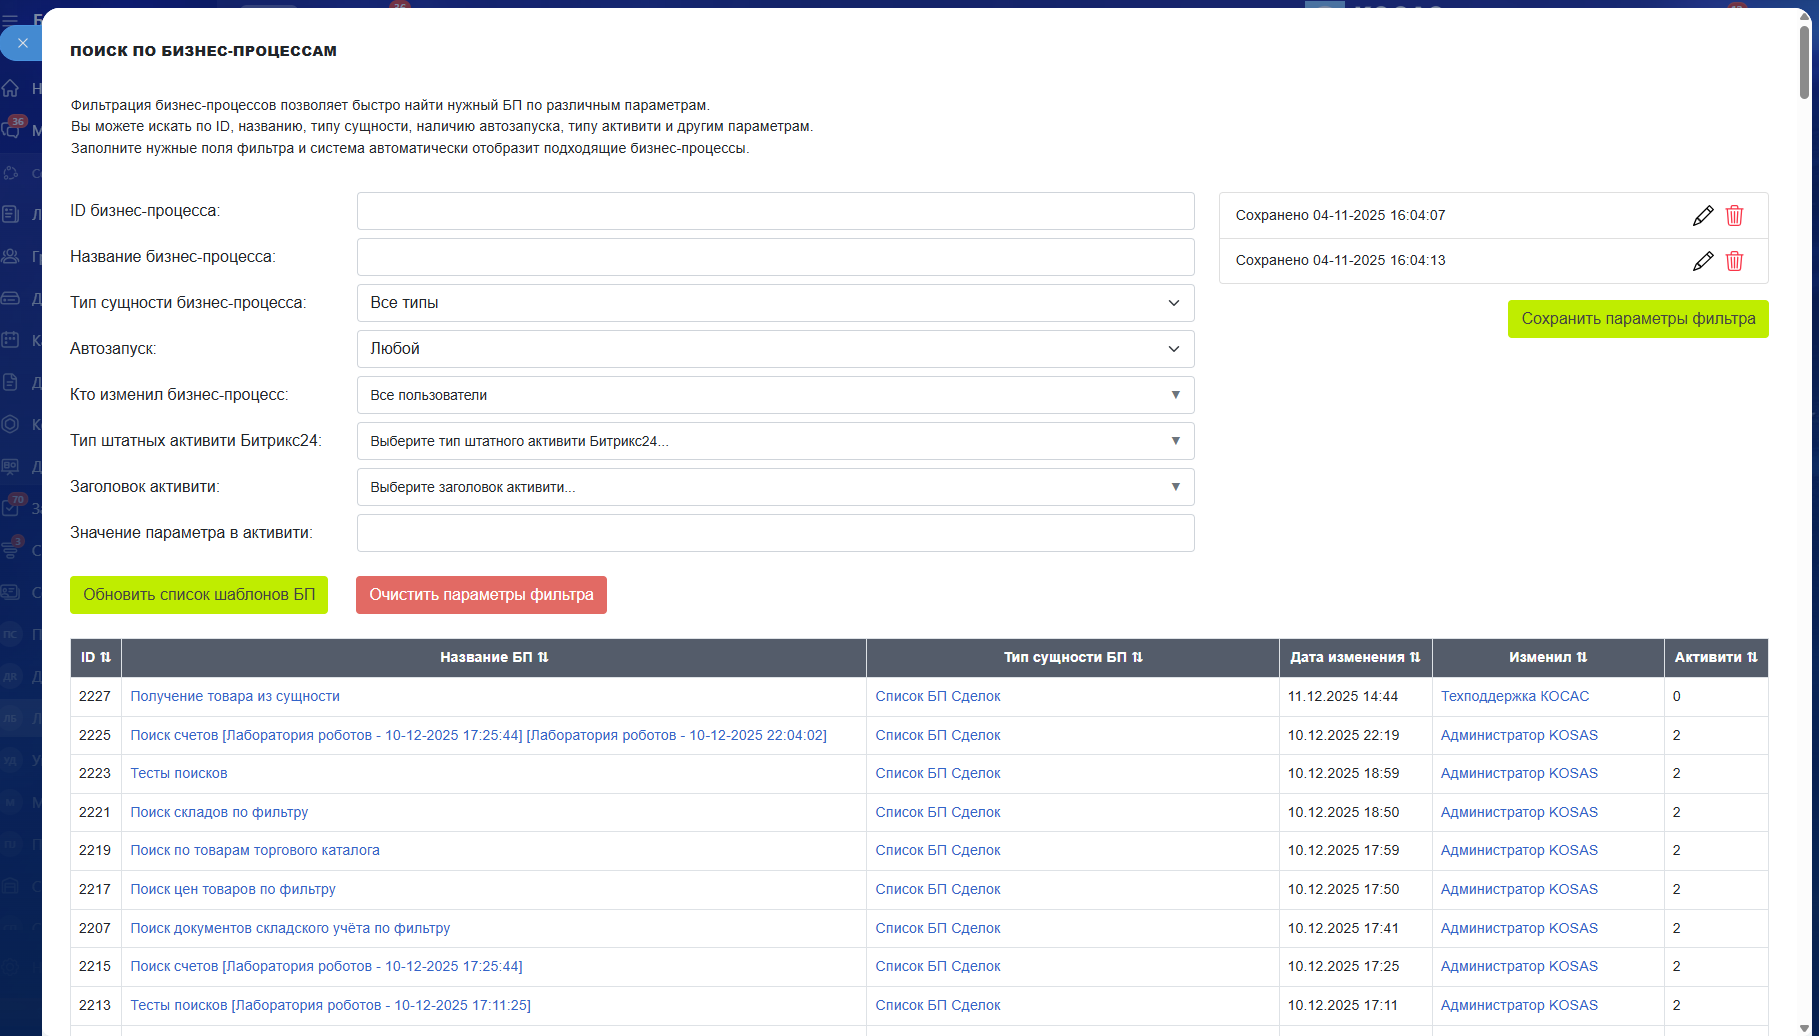Edit saved filter from 16:04:13
The image size is (1819, 1036).
pyautogui.click(x=1702, y=261)
